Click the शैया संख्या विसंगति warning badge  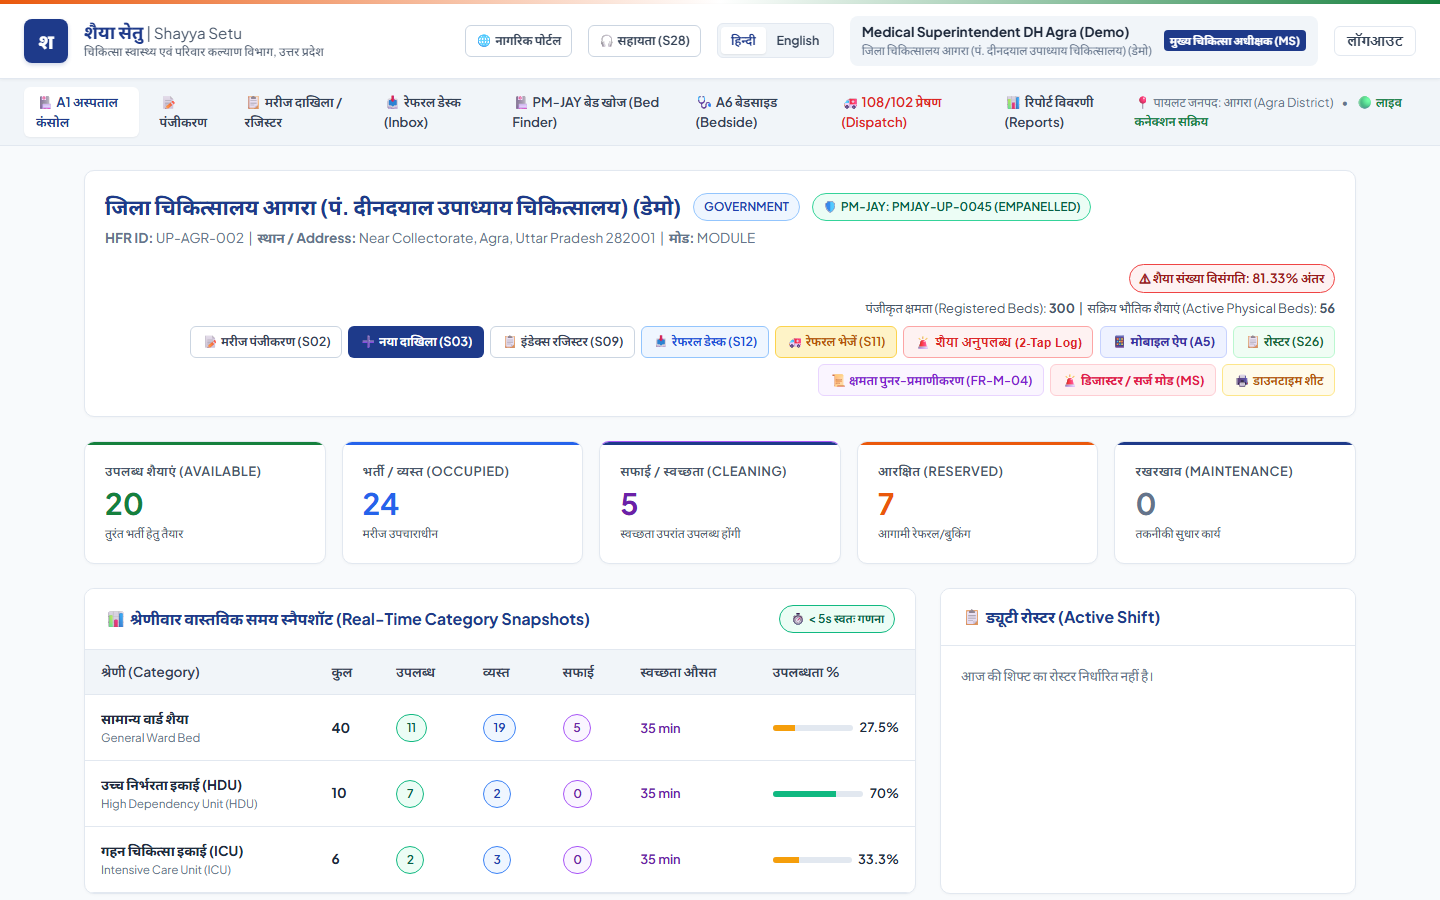pos(1232,279)
